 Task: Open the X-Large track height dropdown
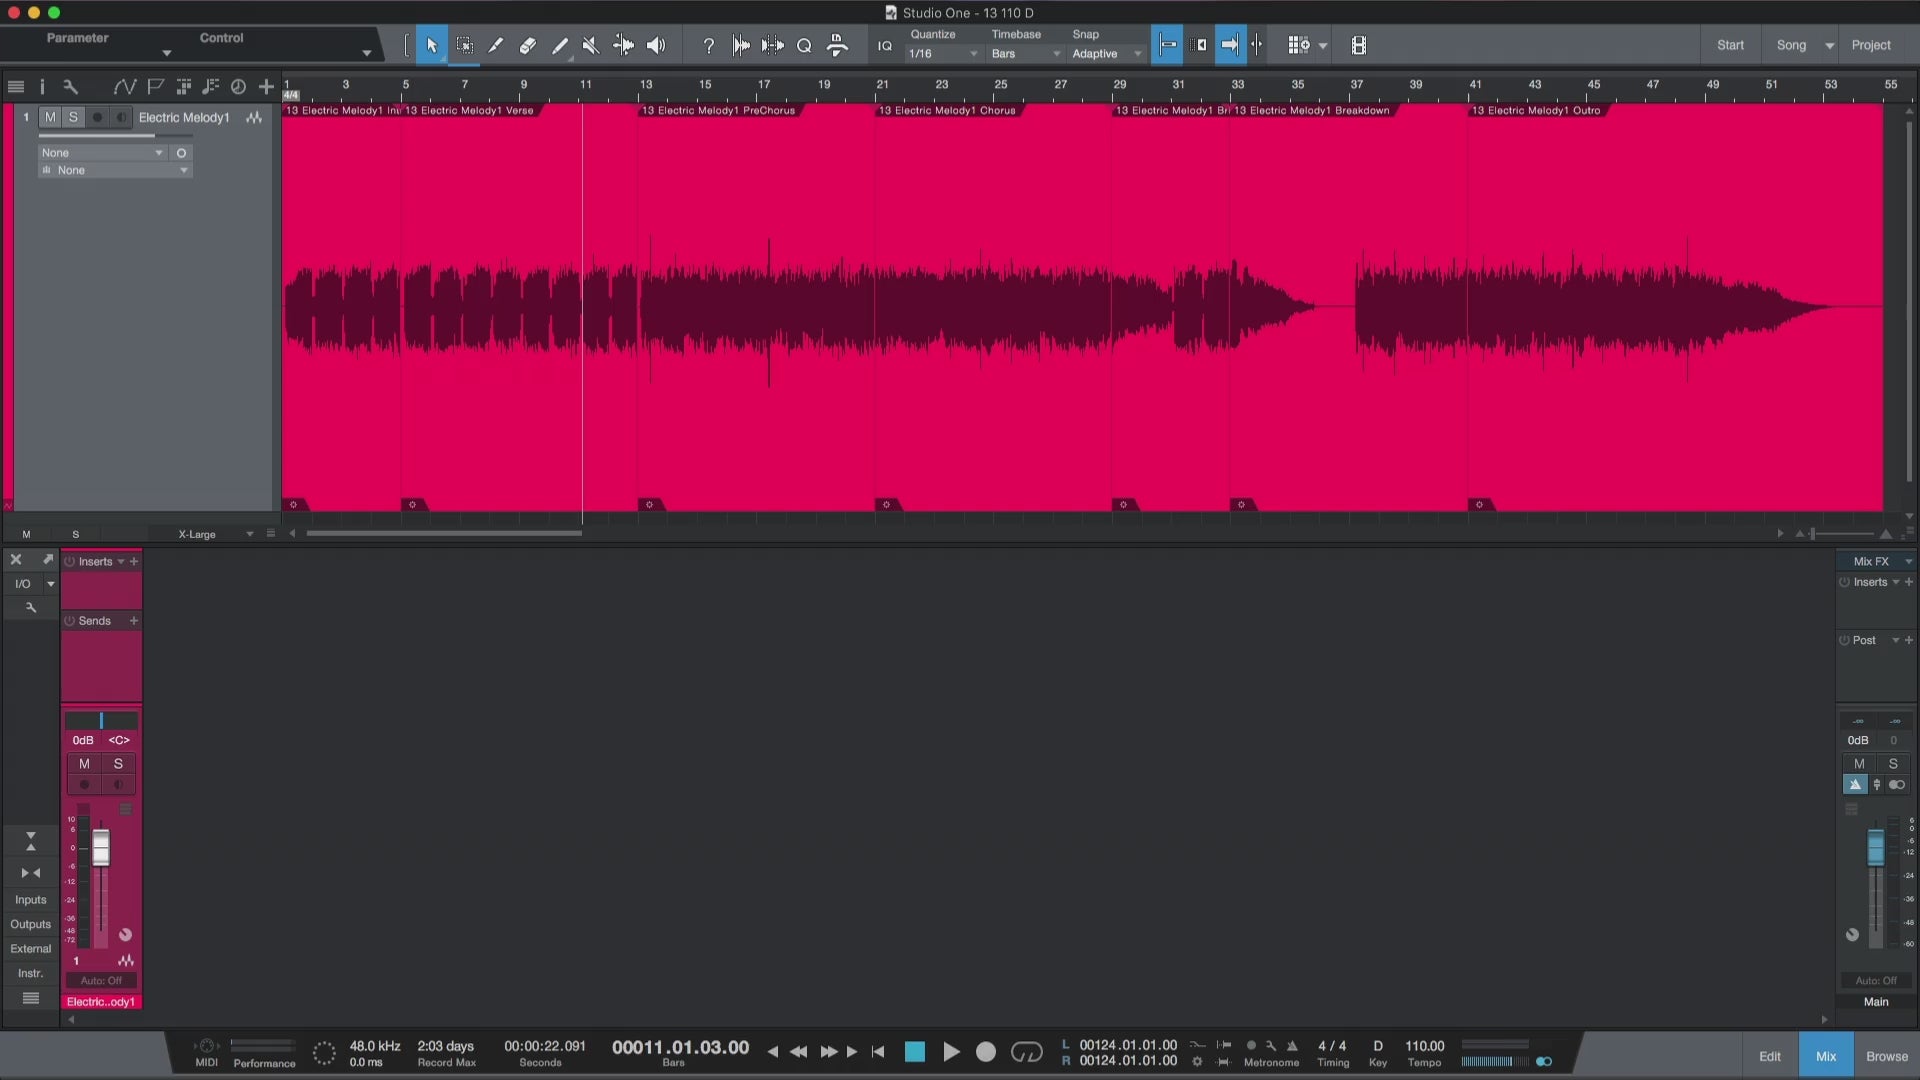pyautogui.click(x=215, y=534)
